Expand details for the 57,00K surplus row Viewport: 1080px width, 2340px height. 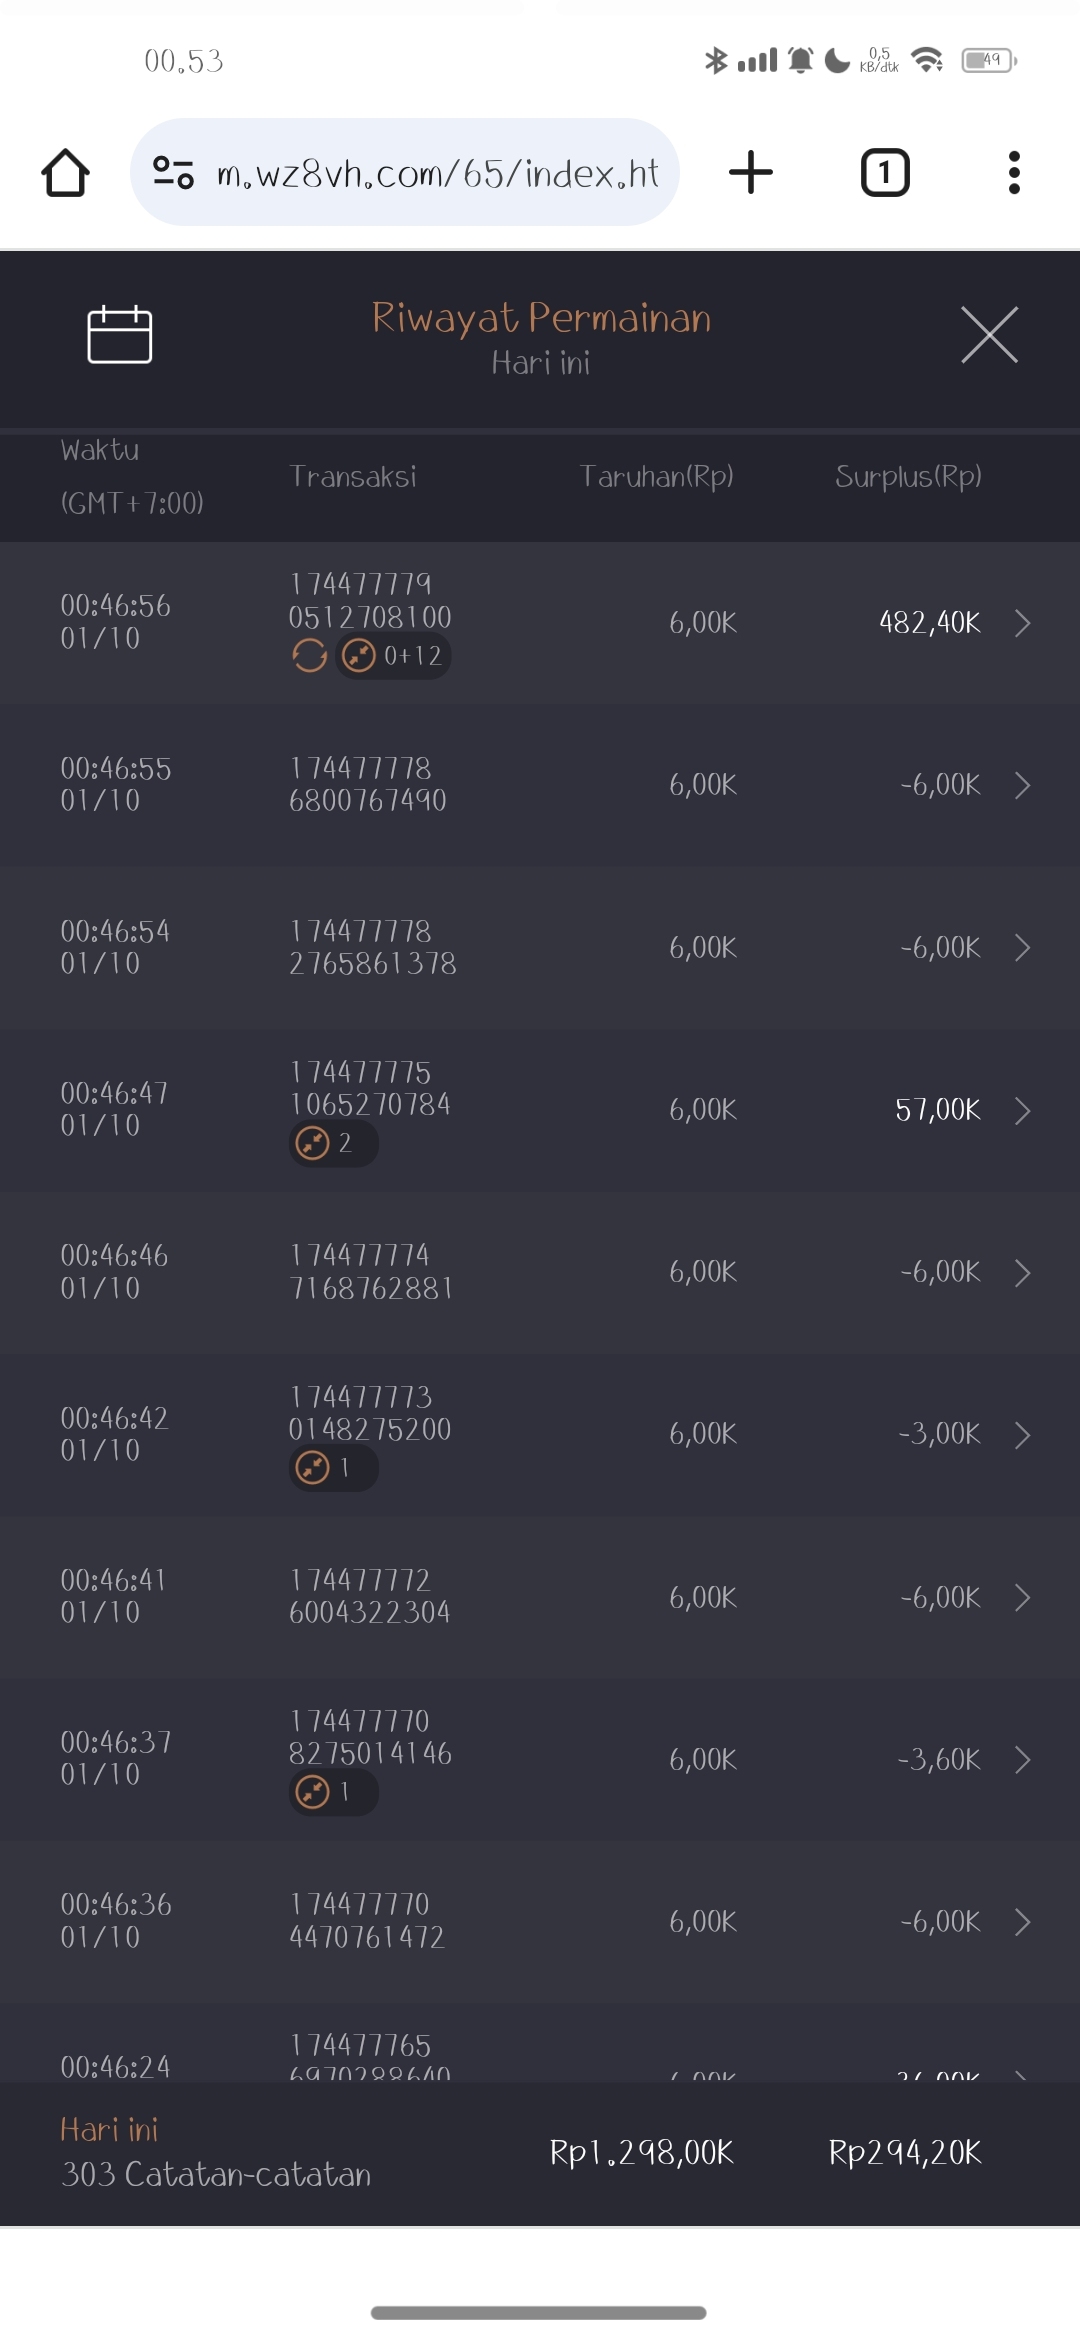click(x=1022, y=1111)
